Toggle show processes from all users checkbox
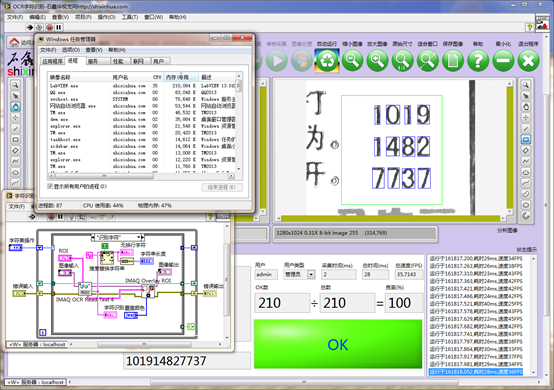Viewport: 554px width, 390px height. coord(50,186)
